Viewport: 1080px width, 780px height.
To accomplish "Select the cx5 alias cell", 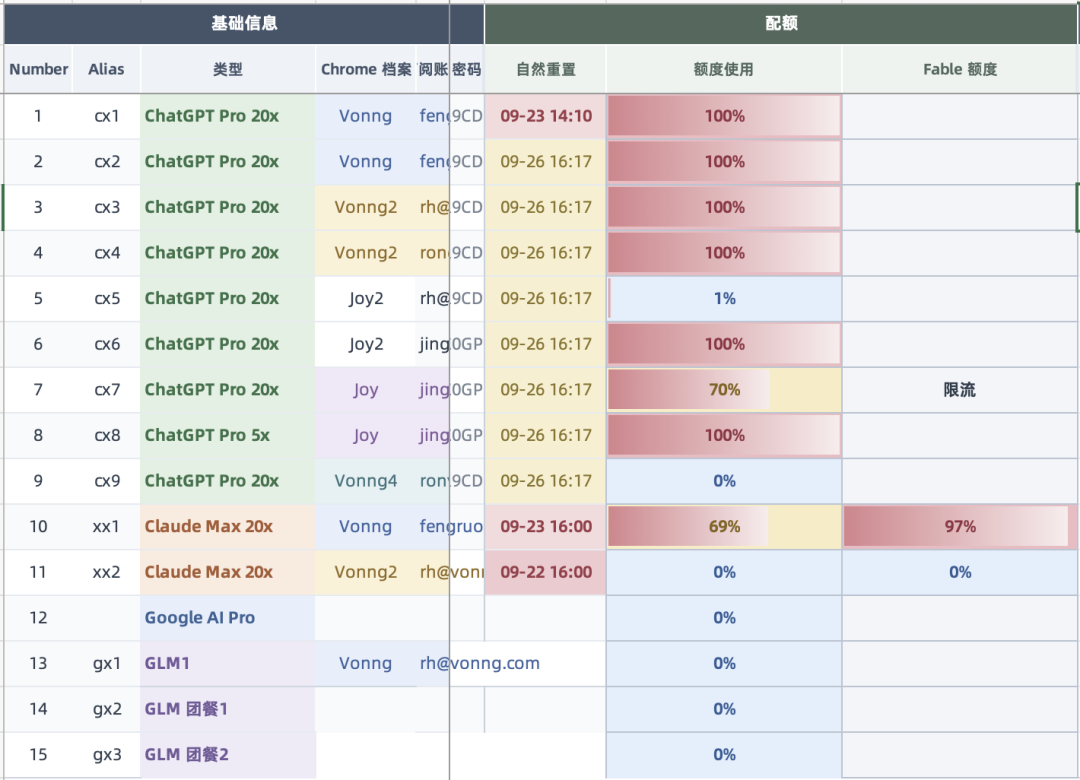I will tap(107, 298).
